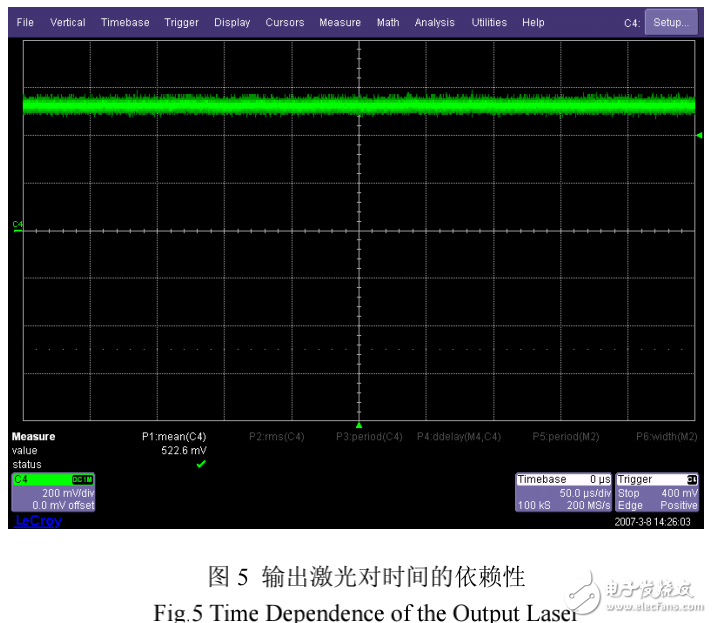
Task: Open the Vertical menu
Action: tap(68, 22)
